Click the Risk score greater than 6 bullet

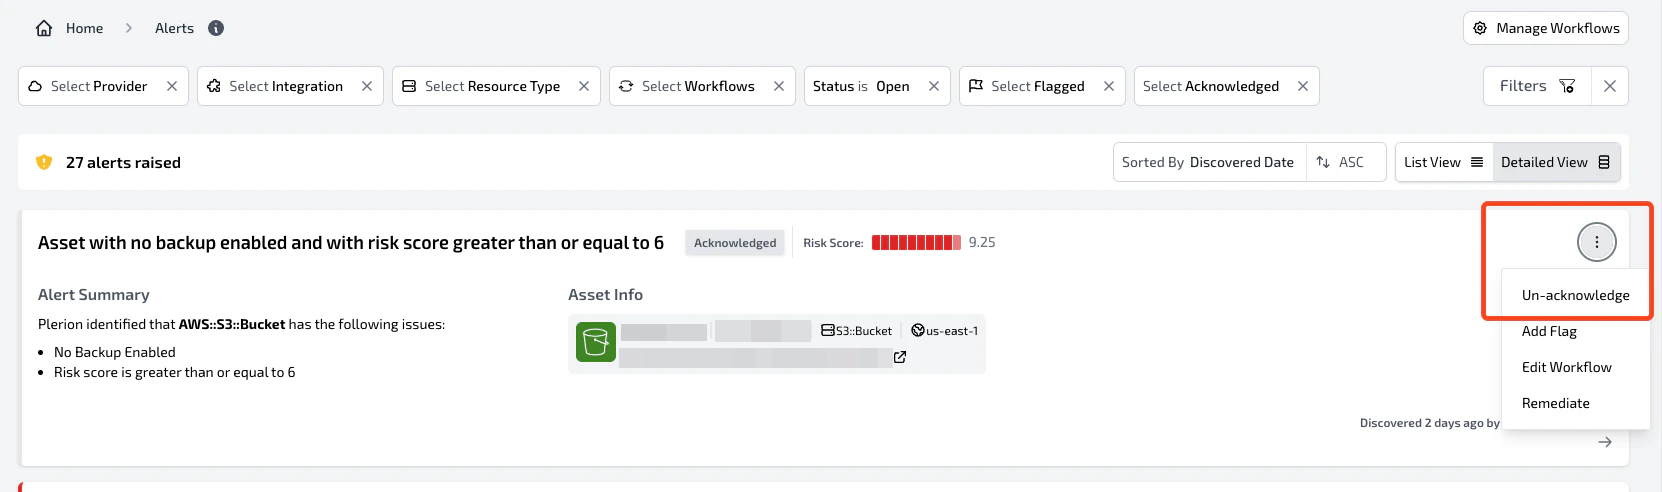(x=175, y=372)
